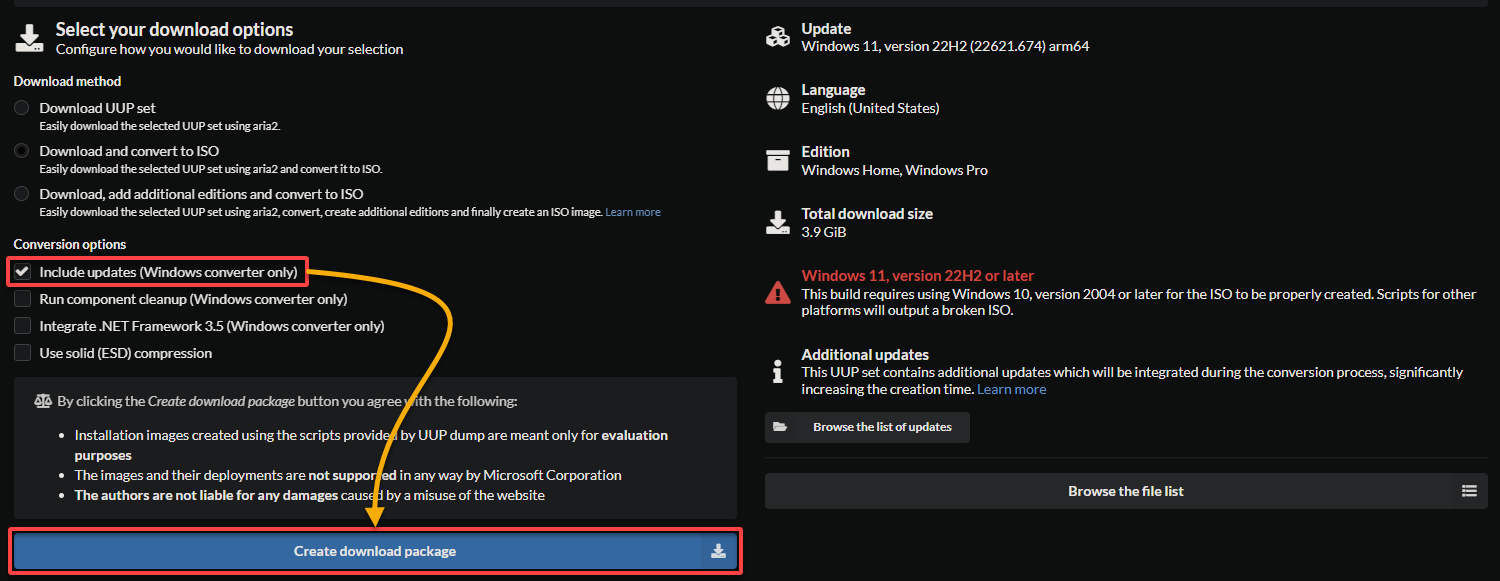Enable Use solid (ESD) compression
Image resolution: width=1500 pixels, height=581 pixels.
pos(22,353)
